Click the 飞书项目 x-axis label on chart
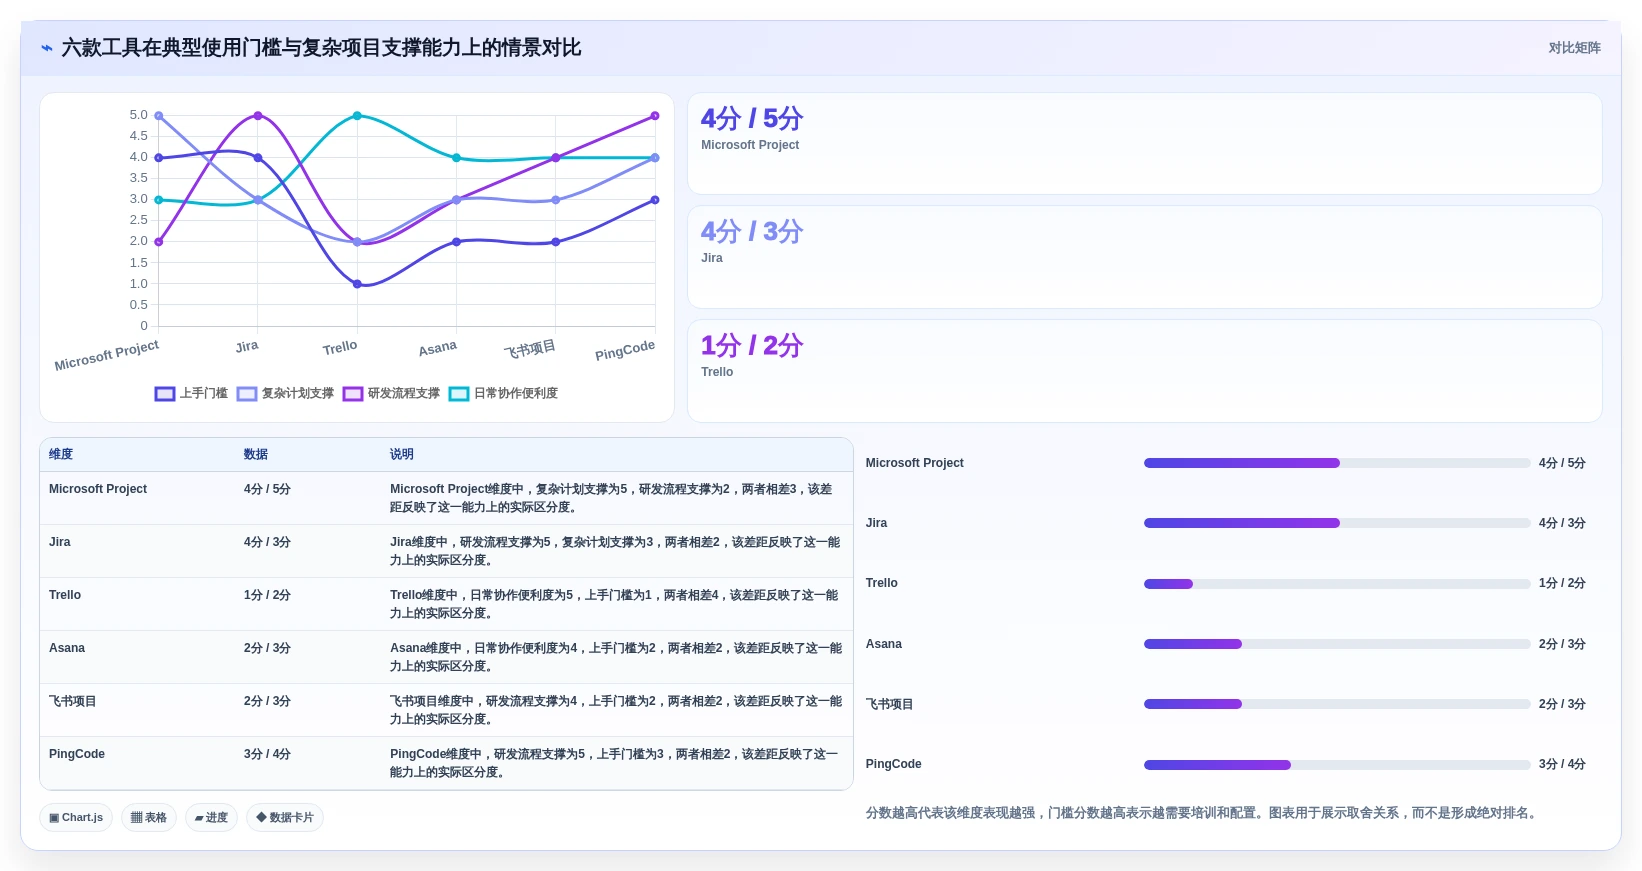The height and width of the screenshot is (871, 1642). tap(529, 349)
